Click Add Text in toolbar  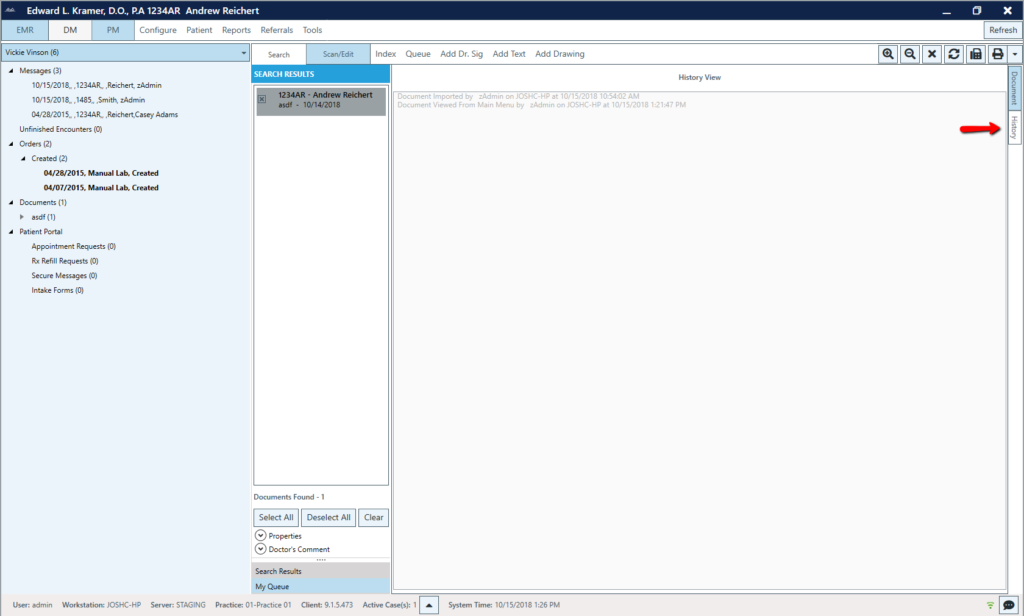click(509, 54)
